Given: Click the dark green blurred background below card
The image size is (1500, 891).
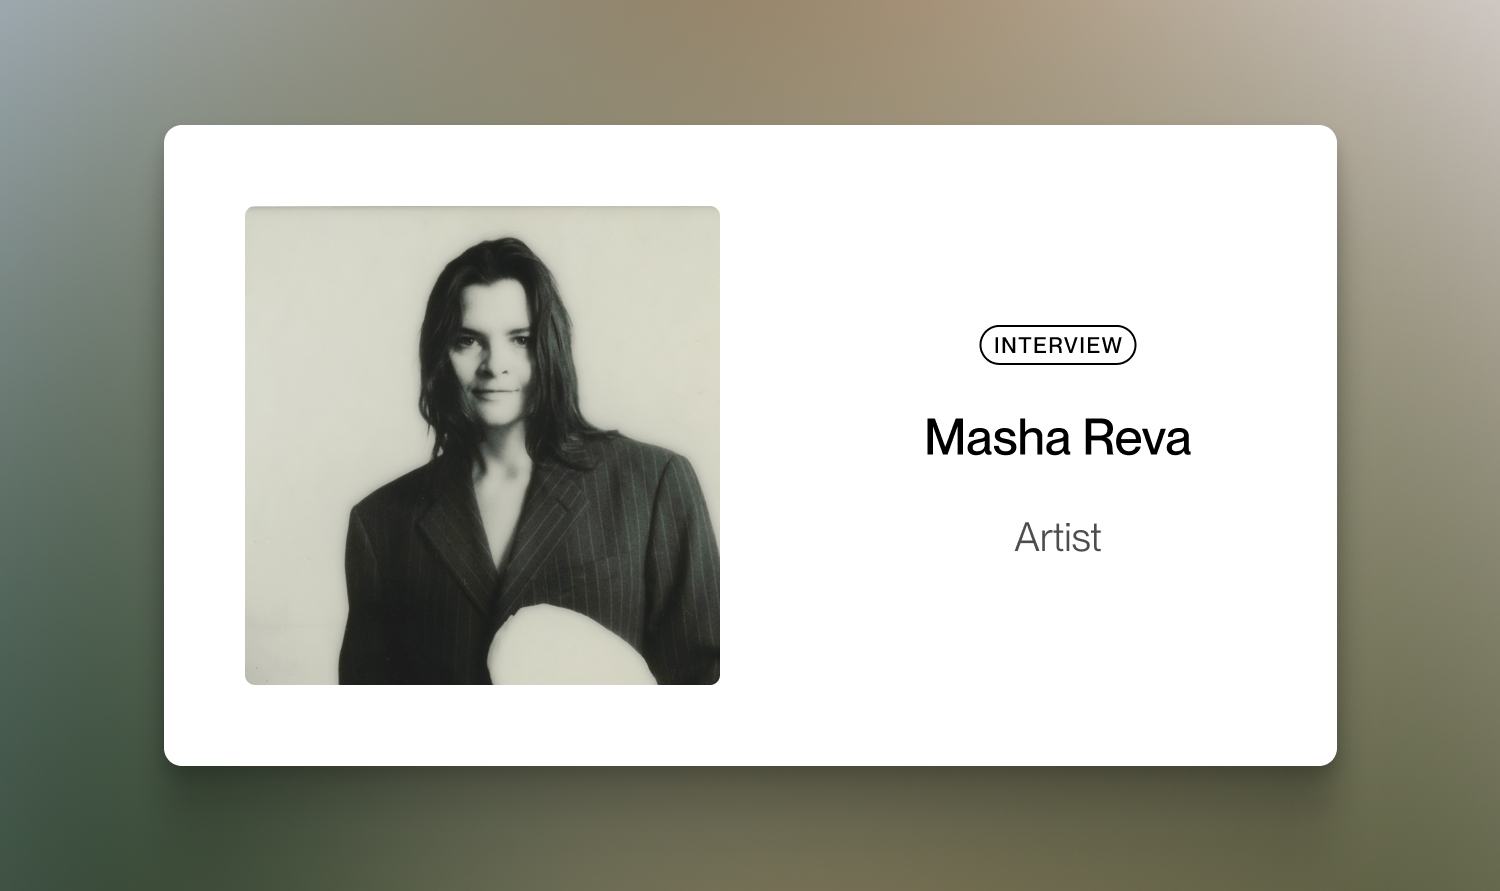Looking at the screenshot, I should [x=750, y=830].
